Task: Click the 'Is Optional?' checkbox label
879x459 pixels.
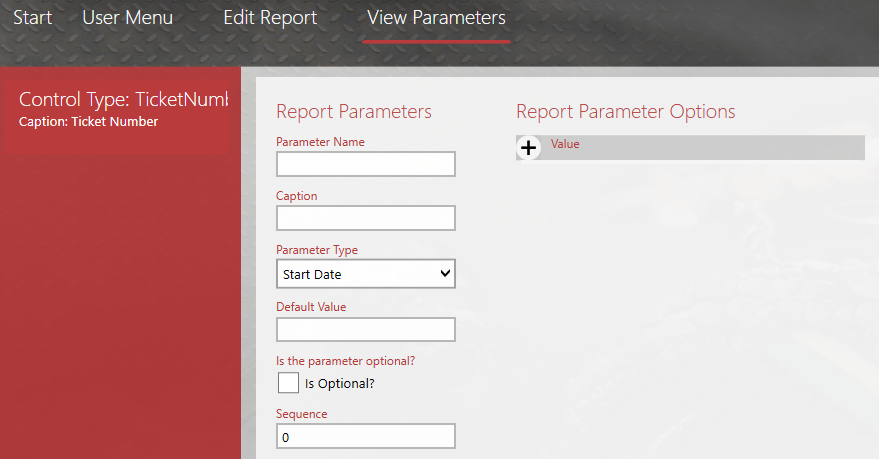Action: (340, 384)
